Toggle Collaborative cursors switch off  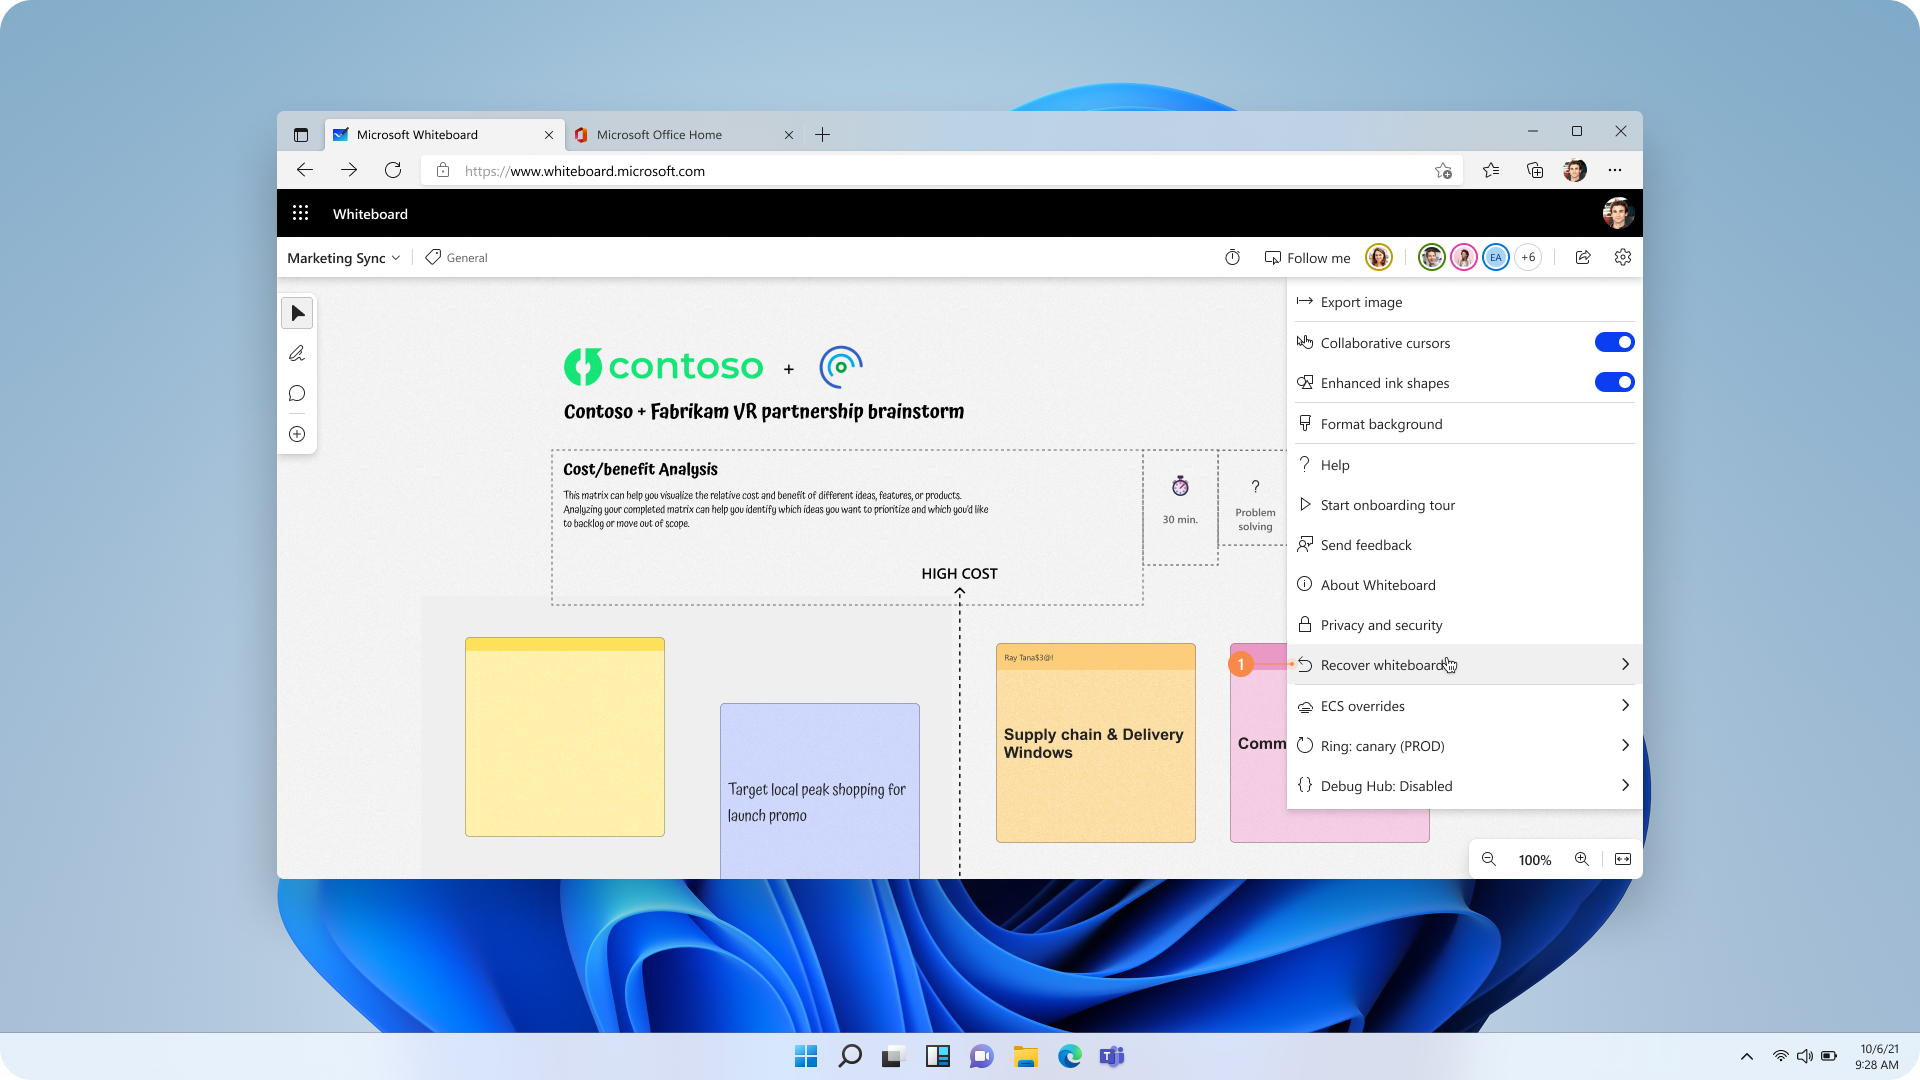tap(1613, 342)
